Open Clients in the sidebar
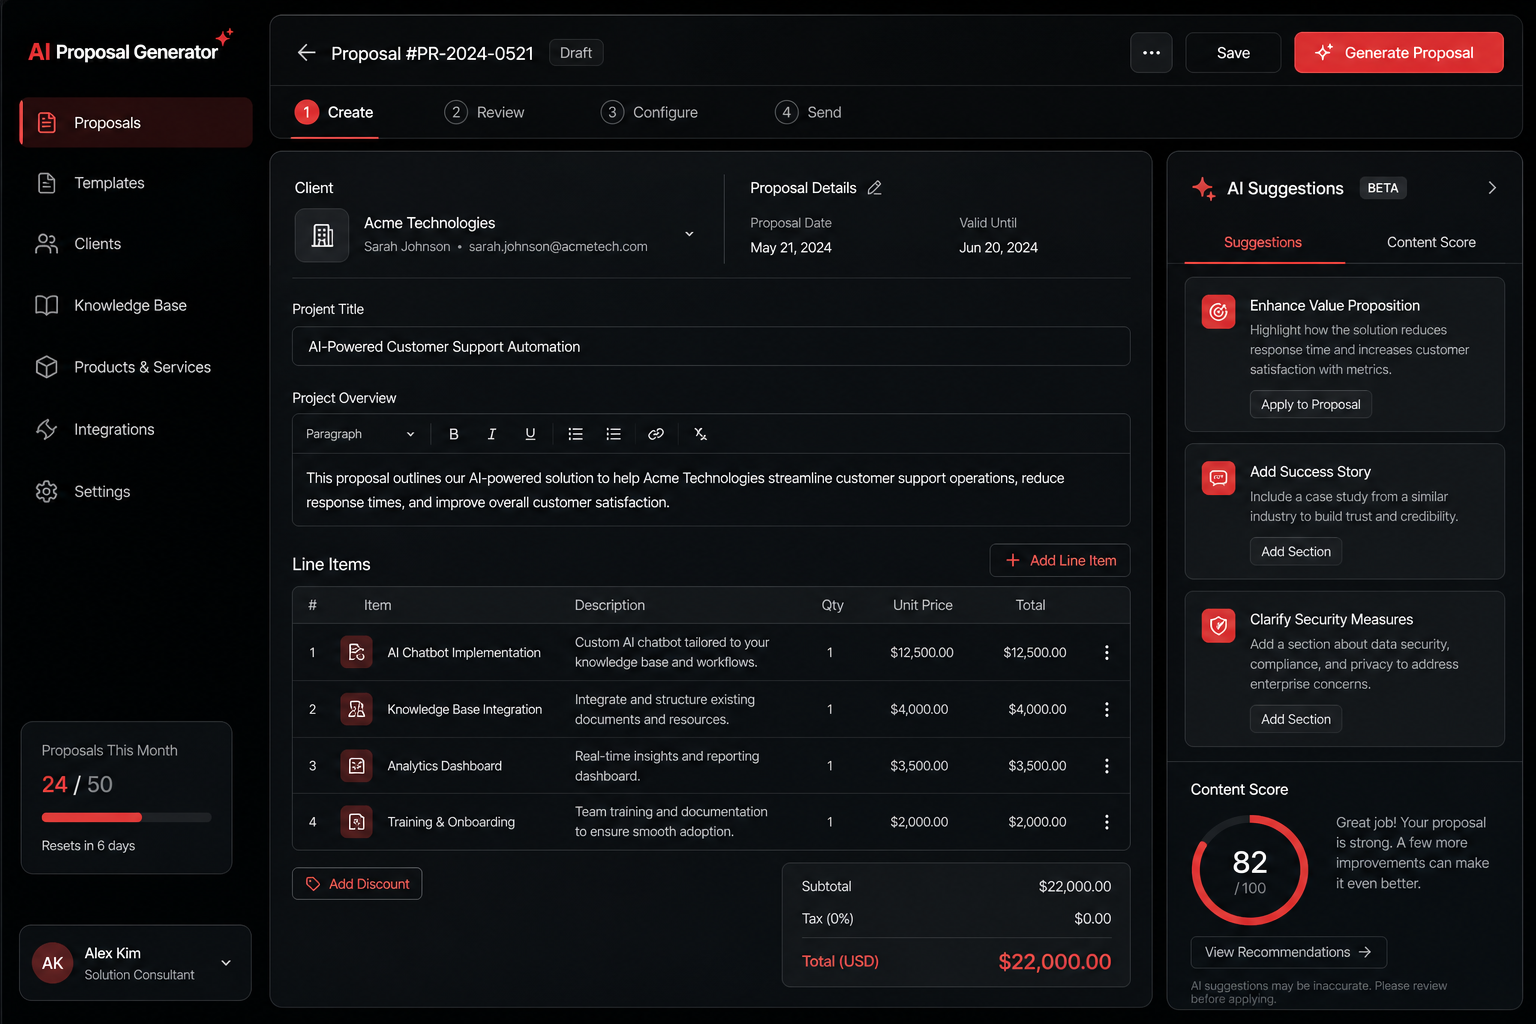The width and height of the screenshot is (1536, 1024). tap(136, 244)
